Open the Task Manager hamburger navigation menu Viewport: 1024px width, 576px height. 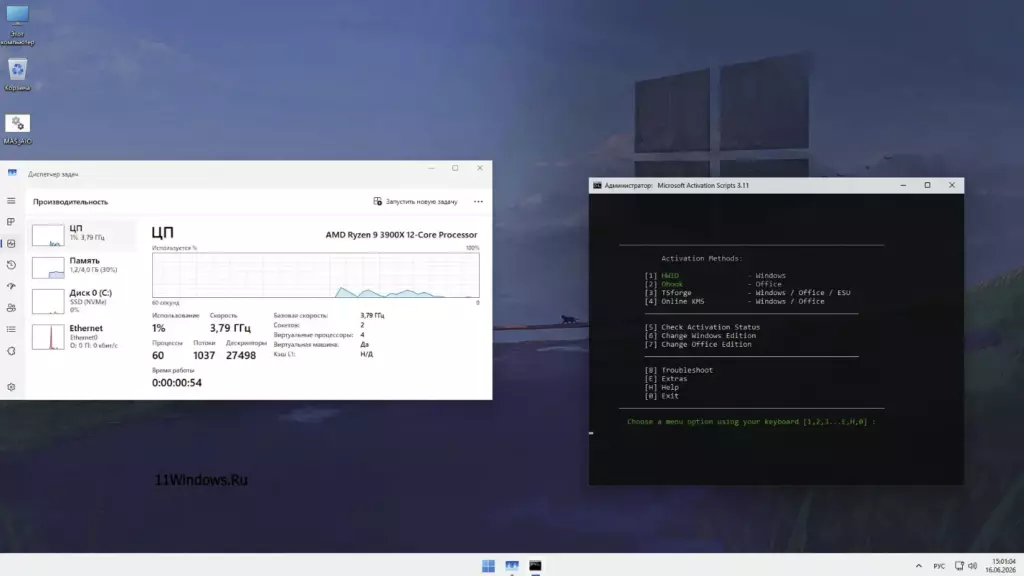coord(11,200)
